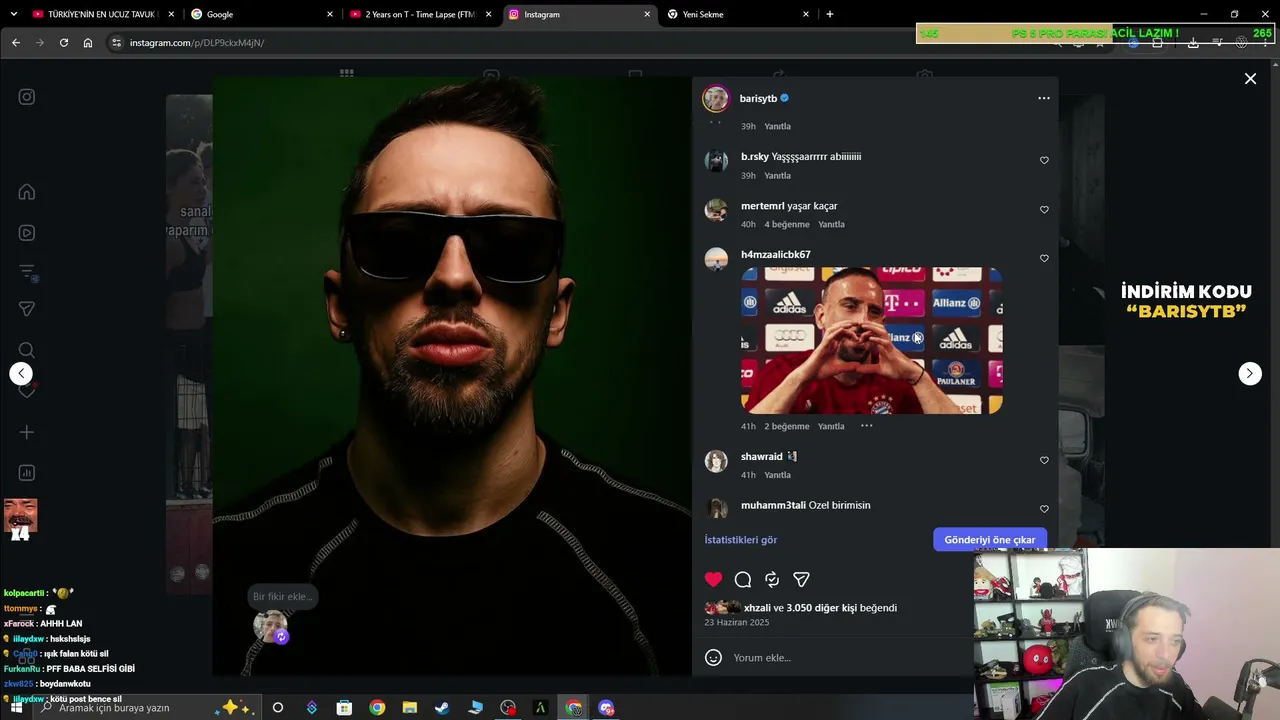
Task: Open the comment bubble icon under the post
Action: click(743, 579)
